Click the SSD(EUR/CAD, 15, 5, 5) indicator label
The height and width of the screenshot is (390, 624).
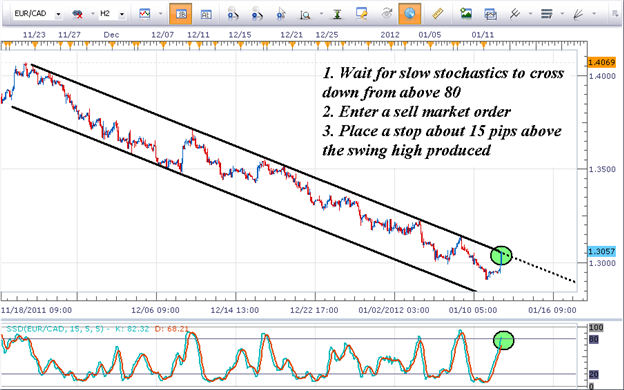click(x=55, y=329)
